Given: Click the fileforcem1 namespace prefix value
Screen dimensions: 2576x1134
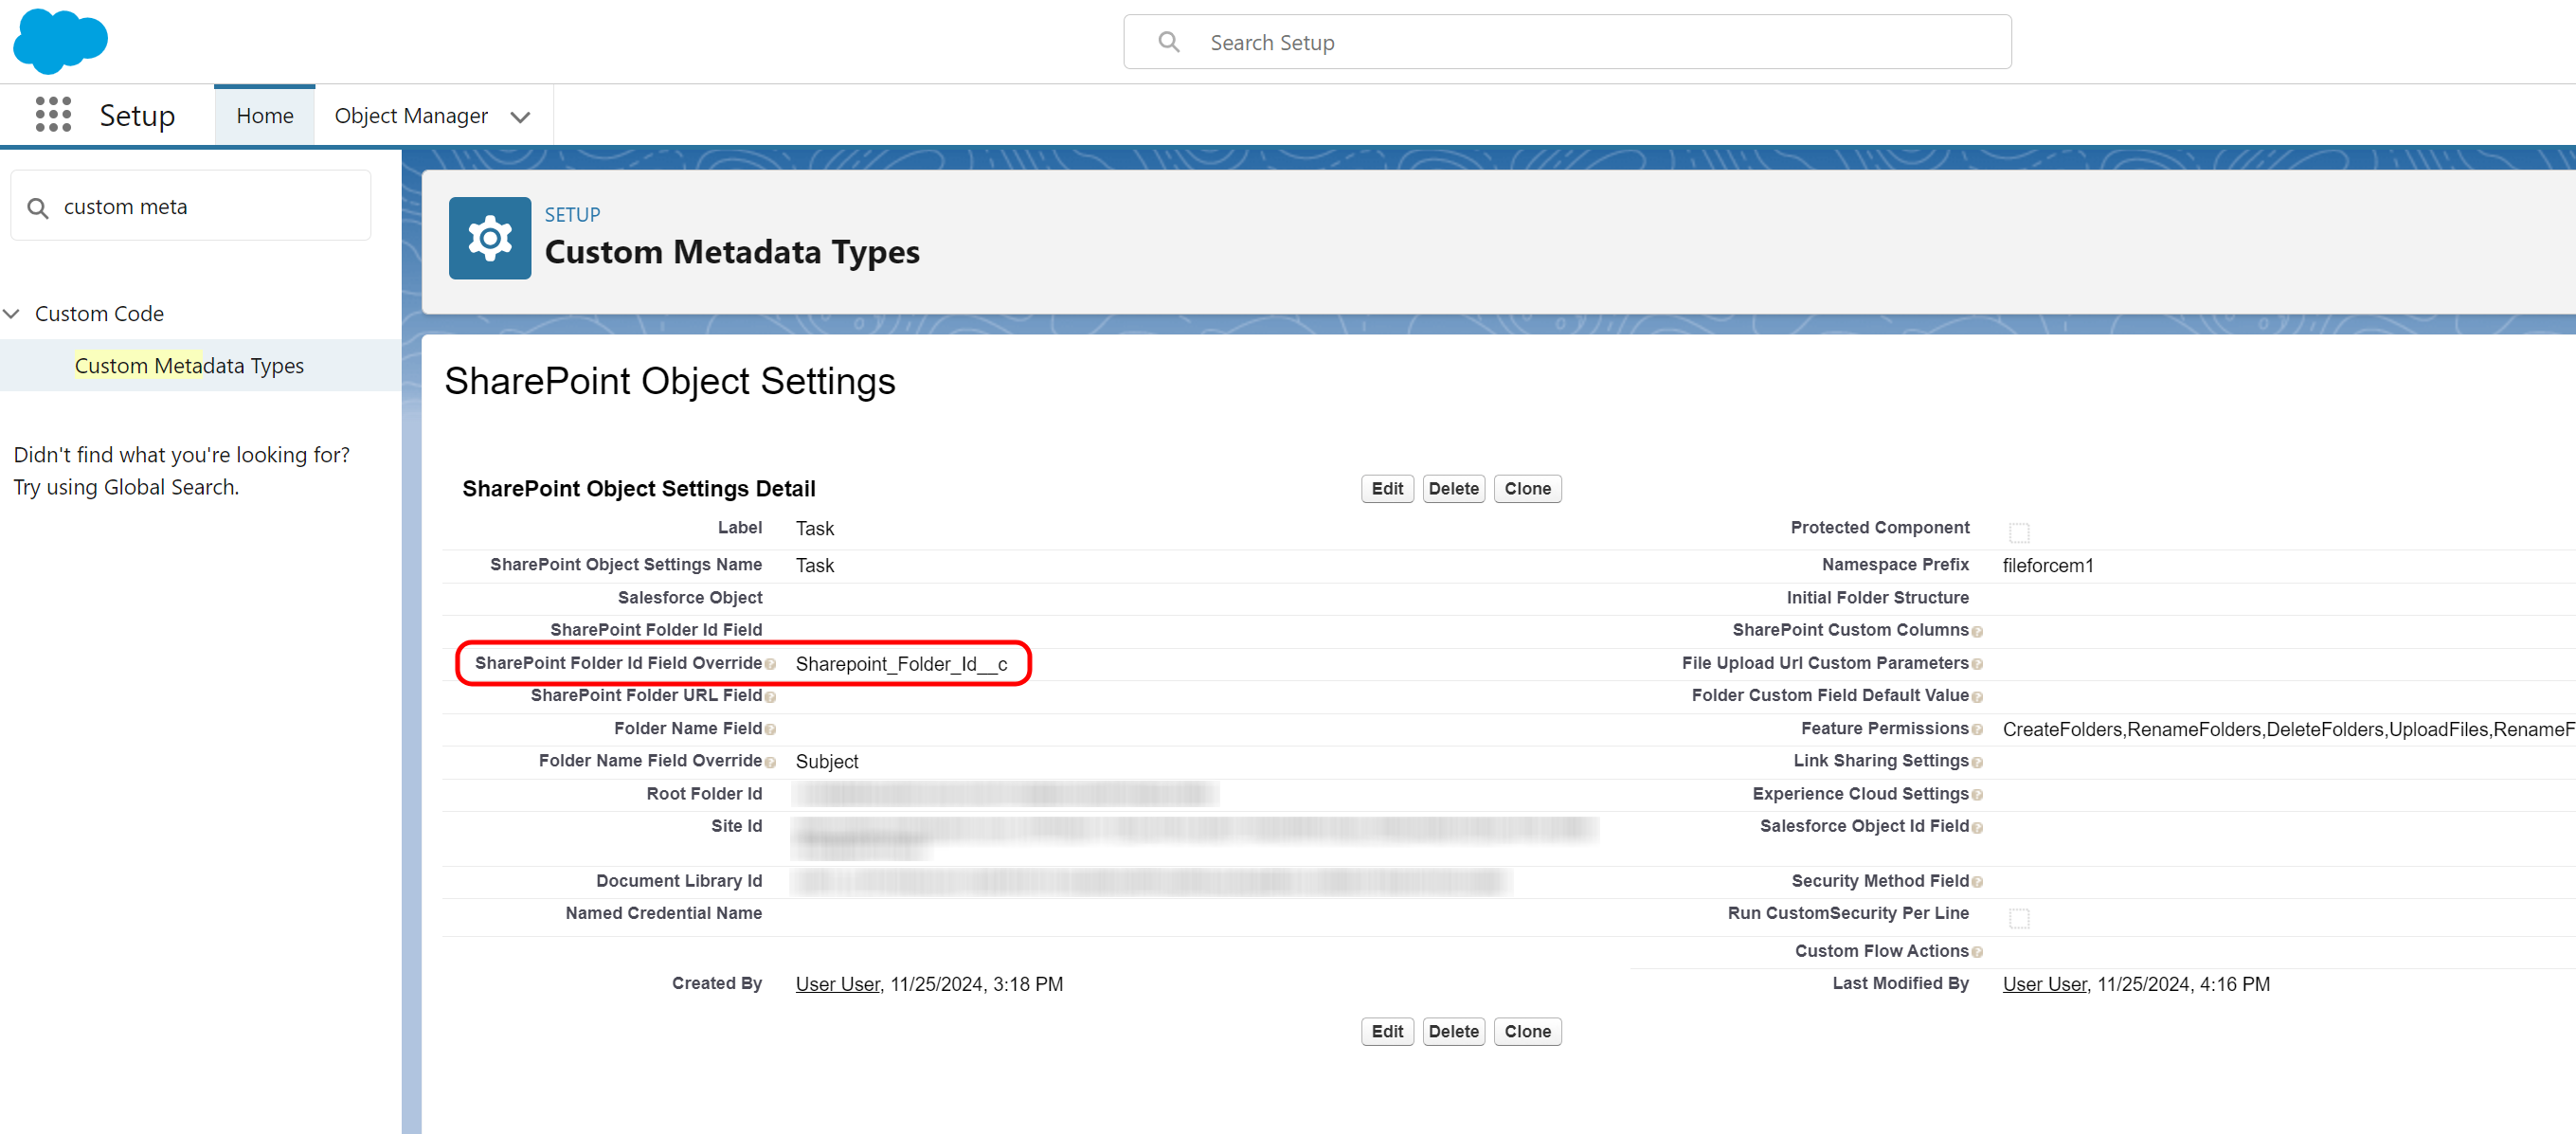Looking at the screenshot, I should click(x=2047, y=565).
